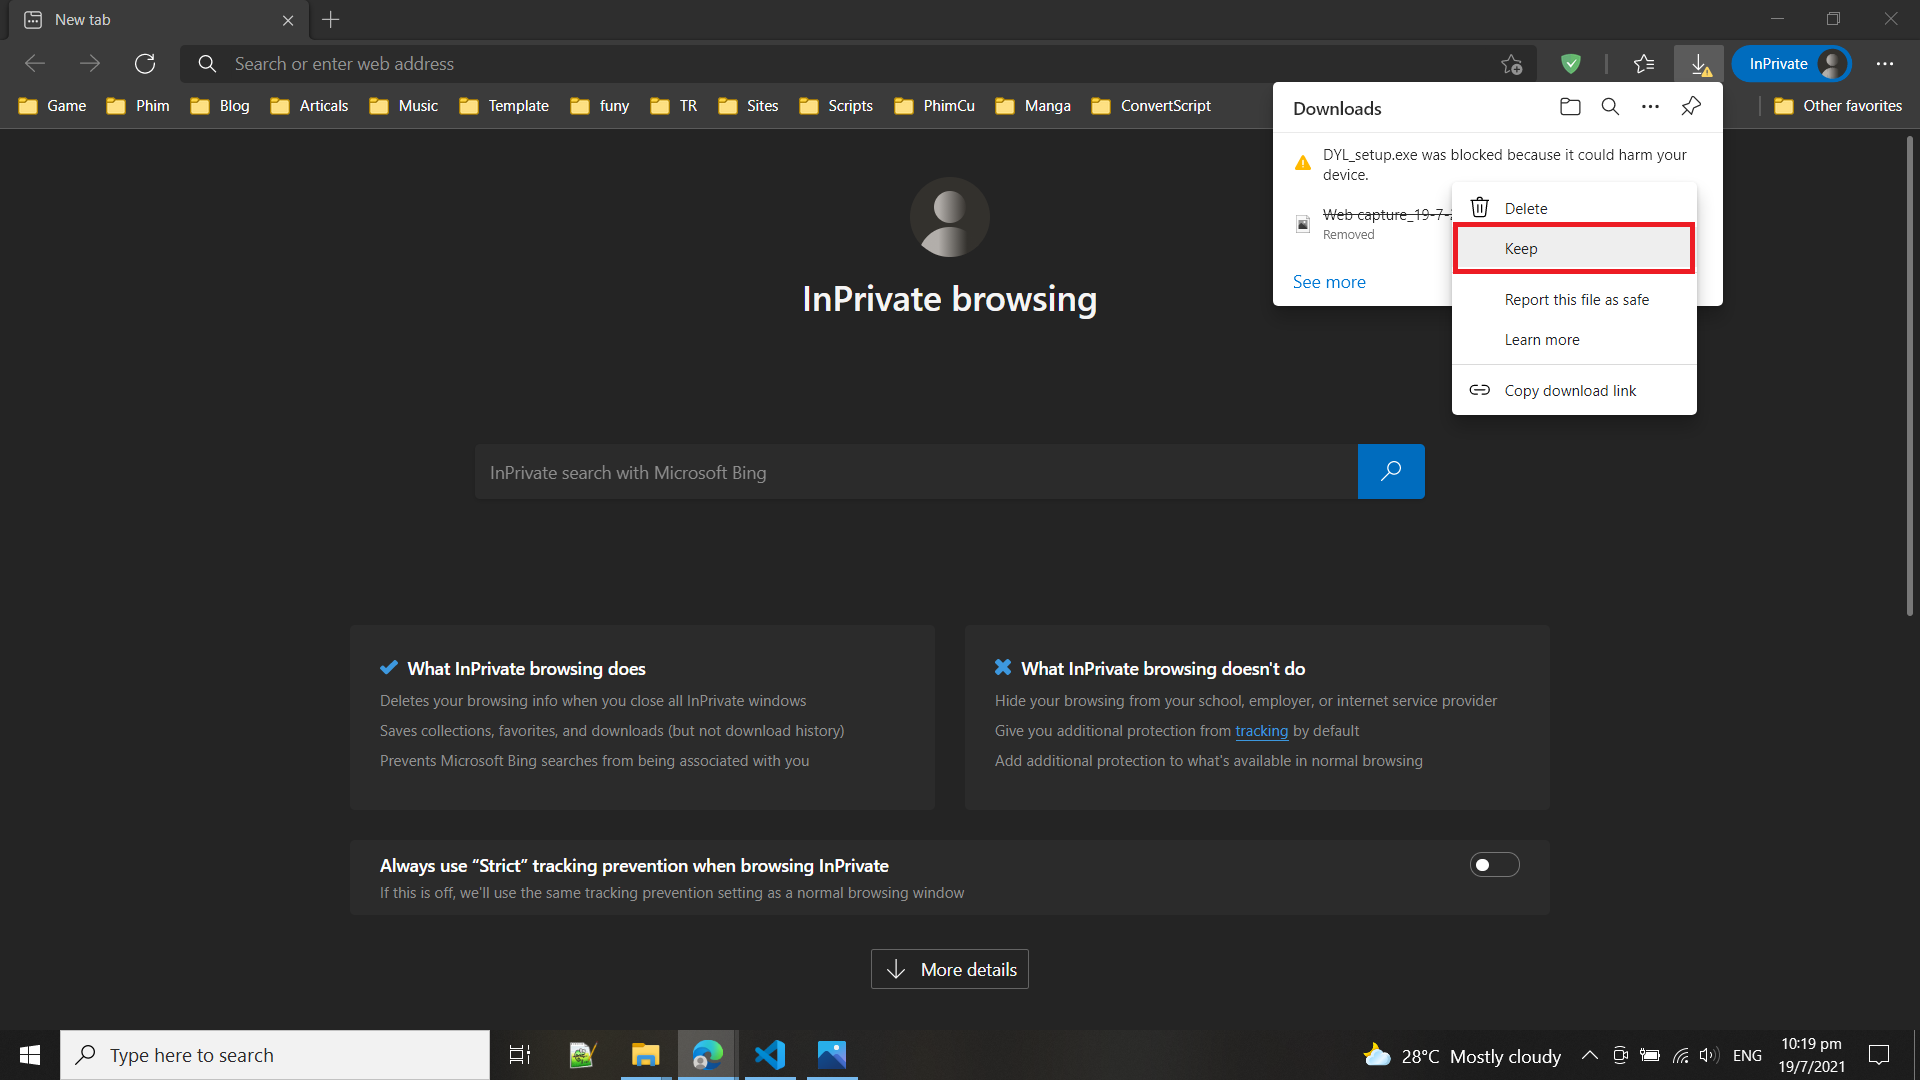
Task: Refresh the current page
Action: tap(145, 64)
